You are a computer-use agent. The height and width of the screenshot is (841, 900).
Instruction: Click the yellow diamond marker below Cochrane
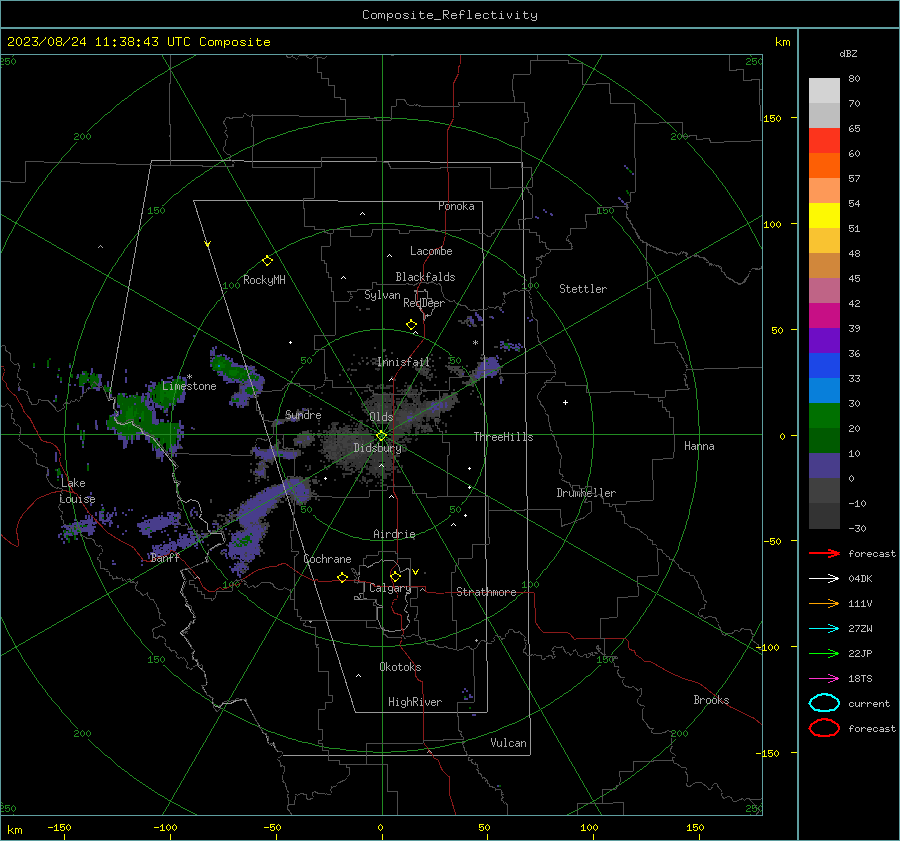(x=342, y=577)
